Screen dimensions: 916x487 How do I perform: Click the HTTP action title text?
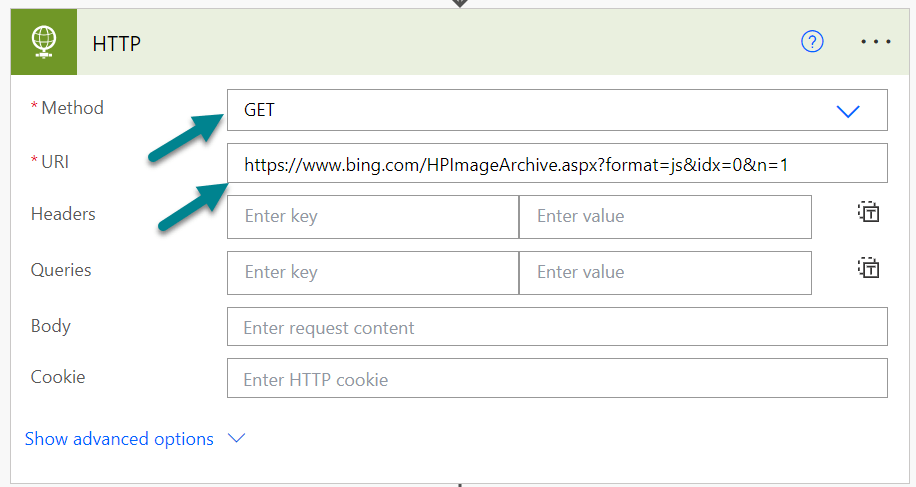click(116, 43)
